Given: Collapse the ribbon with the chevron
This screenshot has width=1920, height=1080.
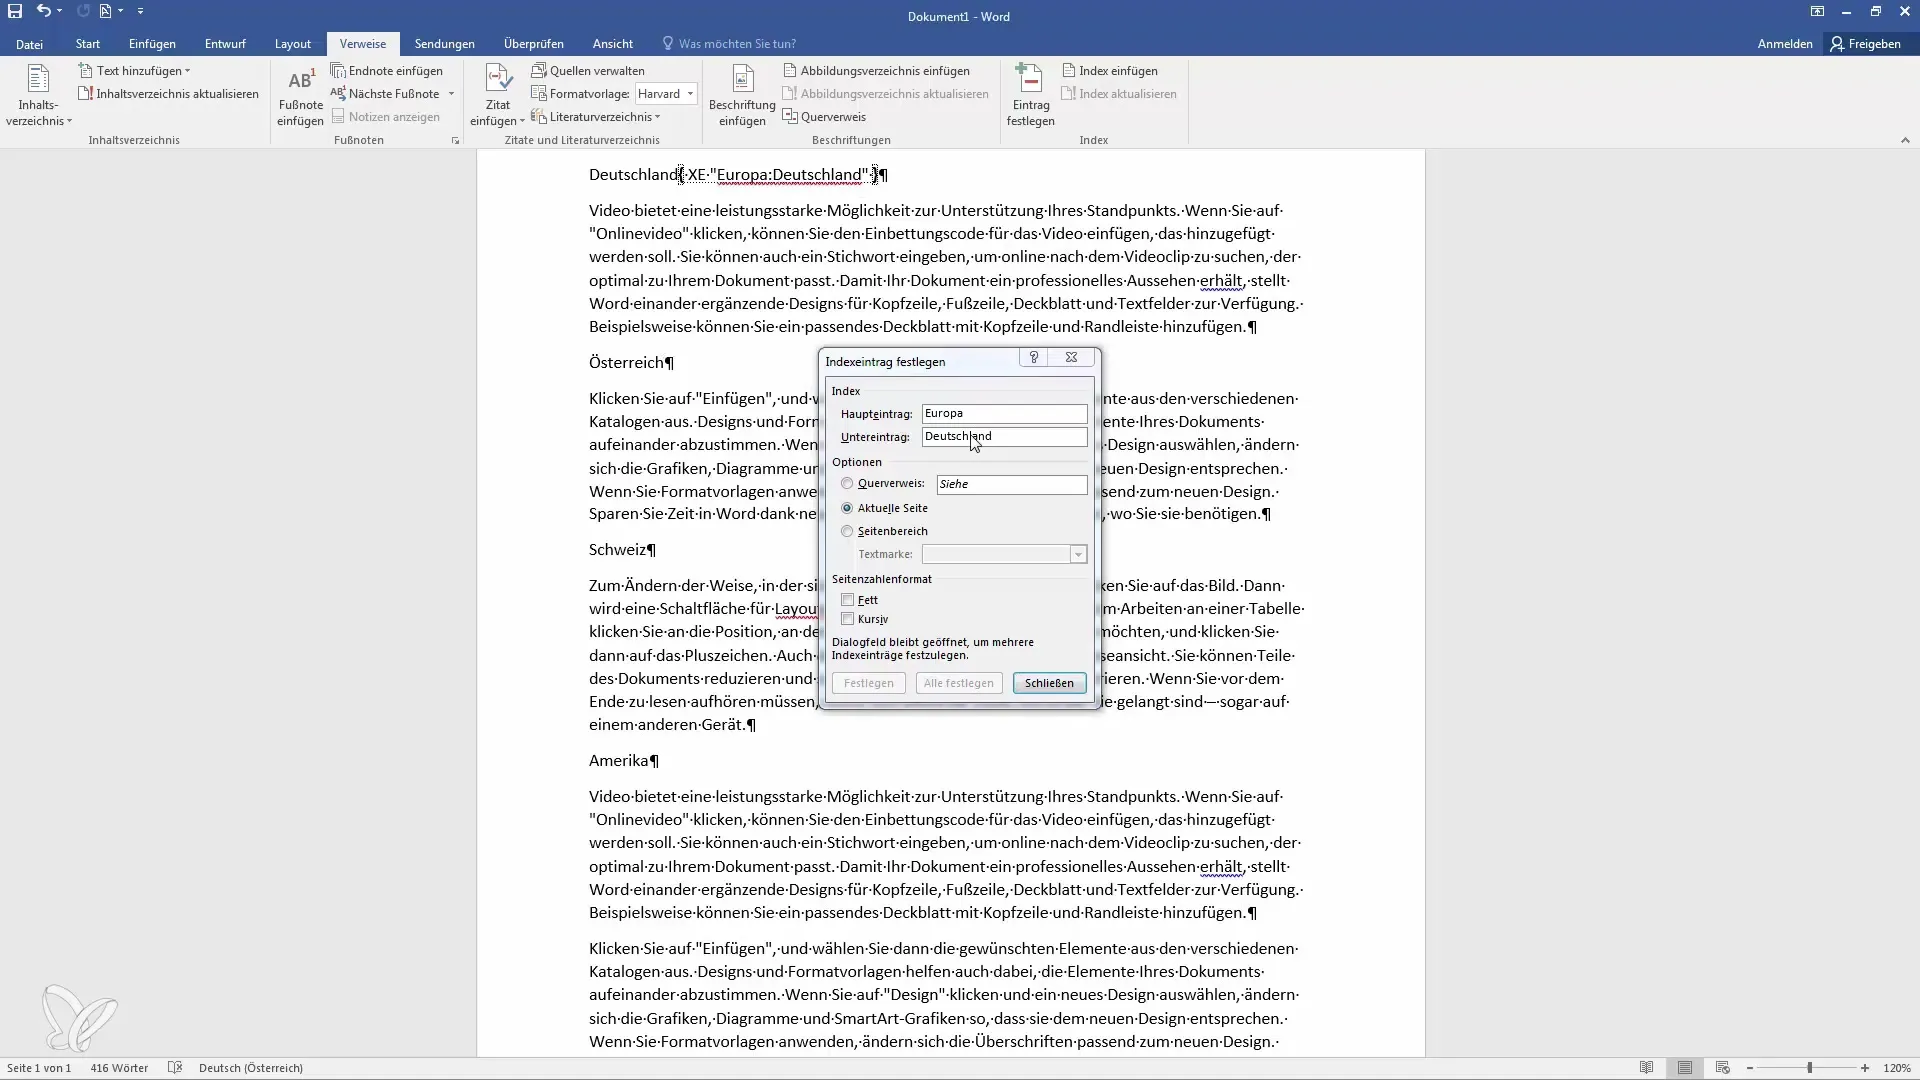Looking at the screenshot, I should tap(1905, 141).
